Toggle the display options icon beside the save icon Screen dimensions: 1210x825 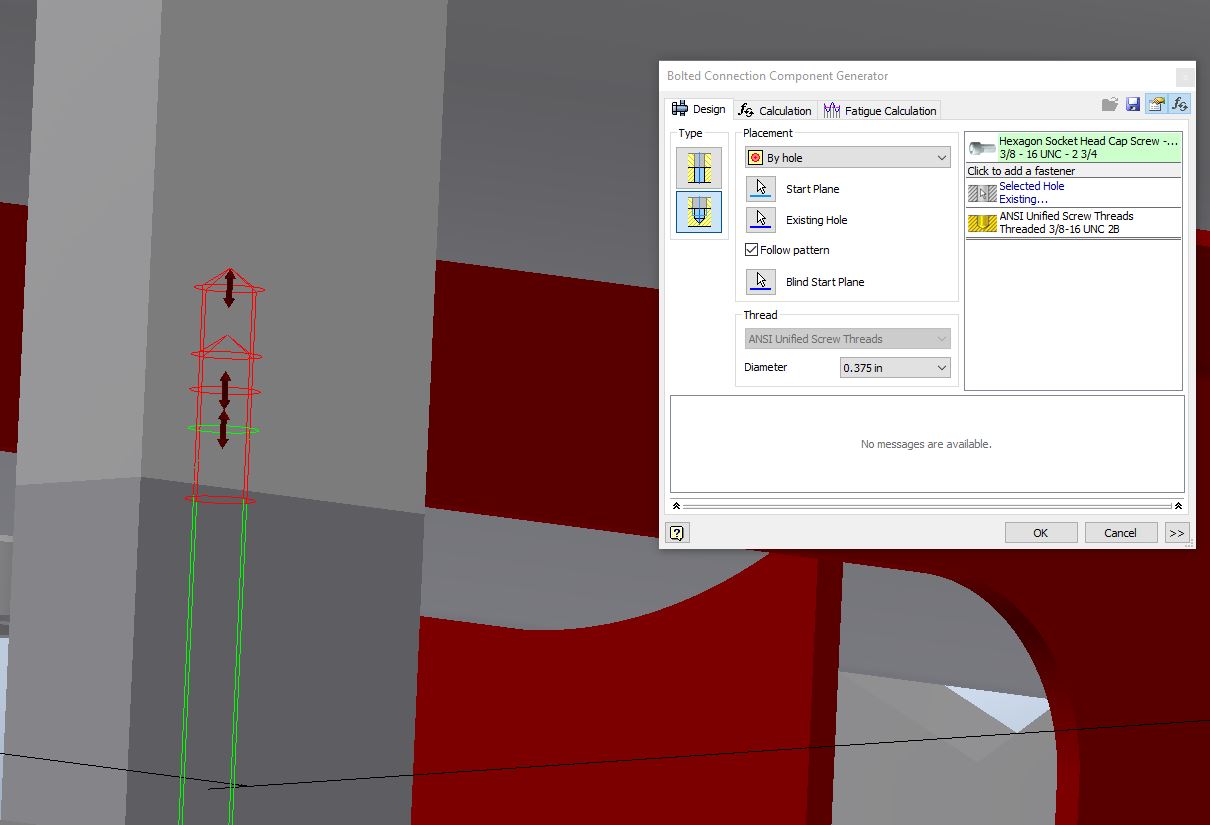click(1158, 103)
